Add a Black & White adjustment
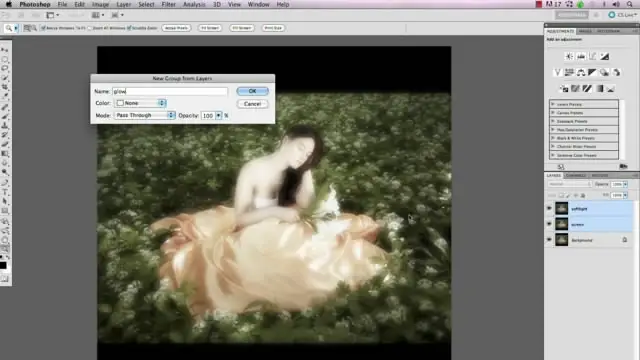This screenshot has height=360, width=640. coord(592,73)
